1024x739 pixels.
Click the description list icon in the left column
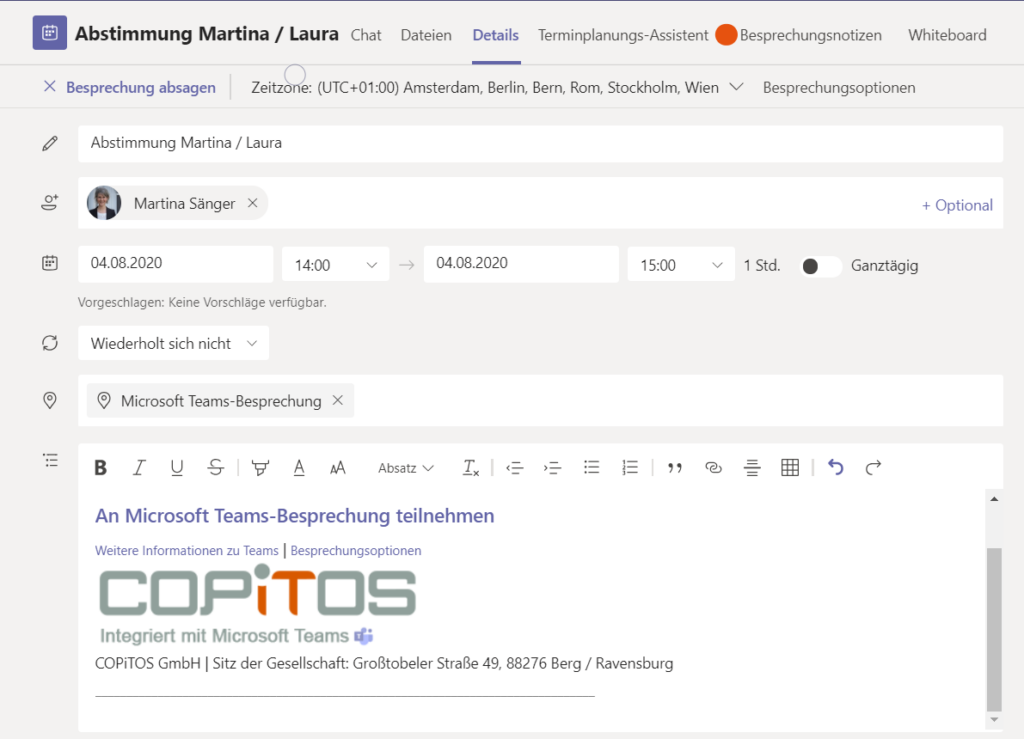[50, 460]
